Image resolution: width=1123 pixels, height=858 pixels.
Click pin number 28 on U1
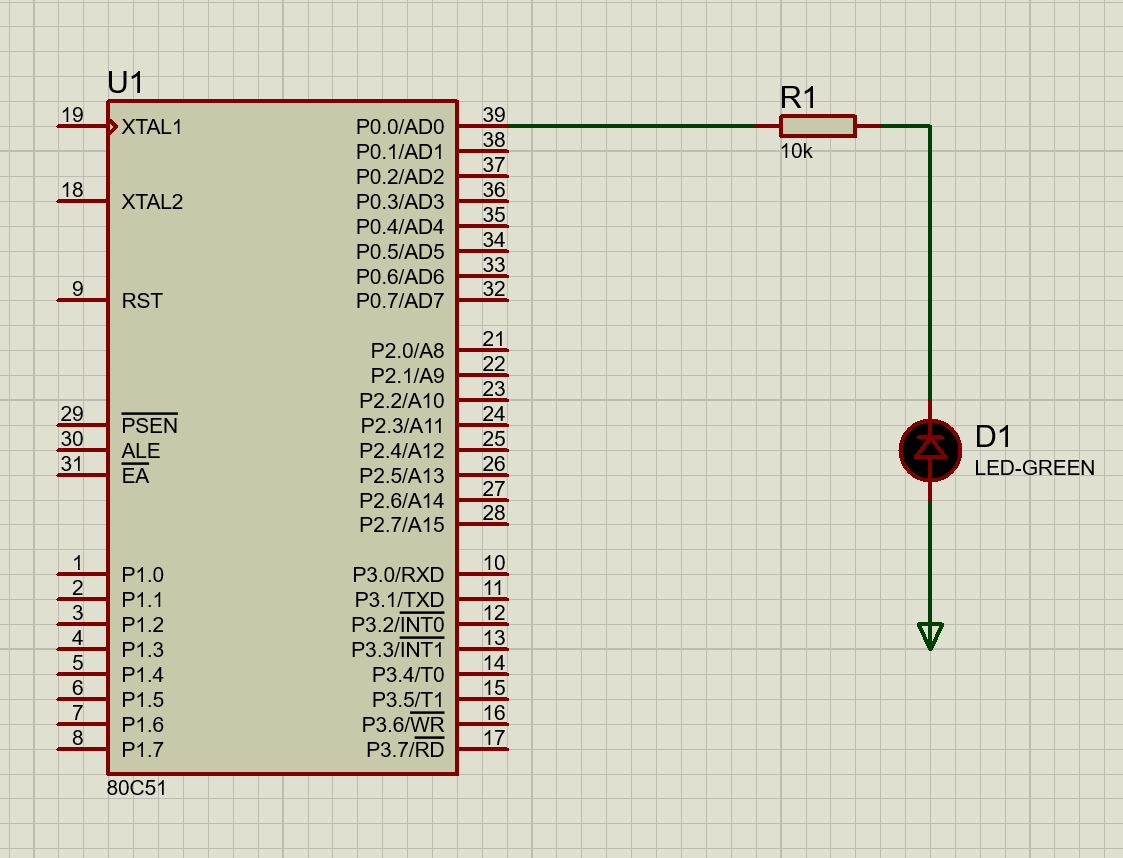tap(493, 513)
